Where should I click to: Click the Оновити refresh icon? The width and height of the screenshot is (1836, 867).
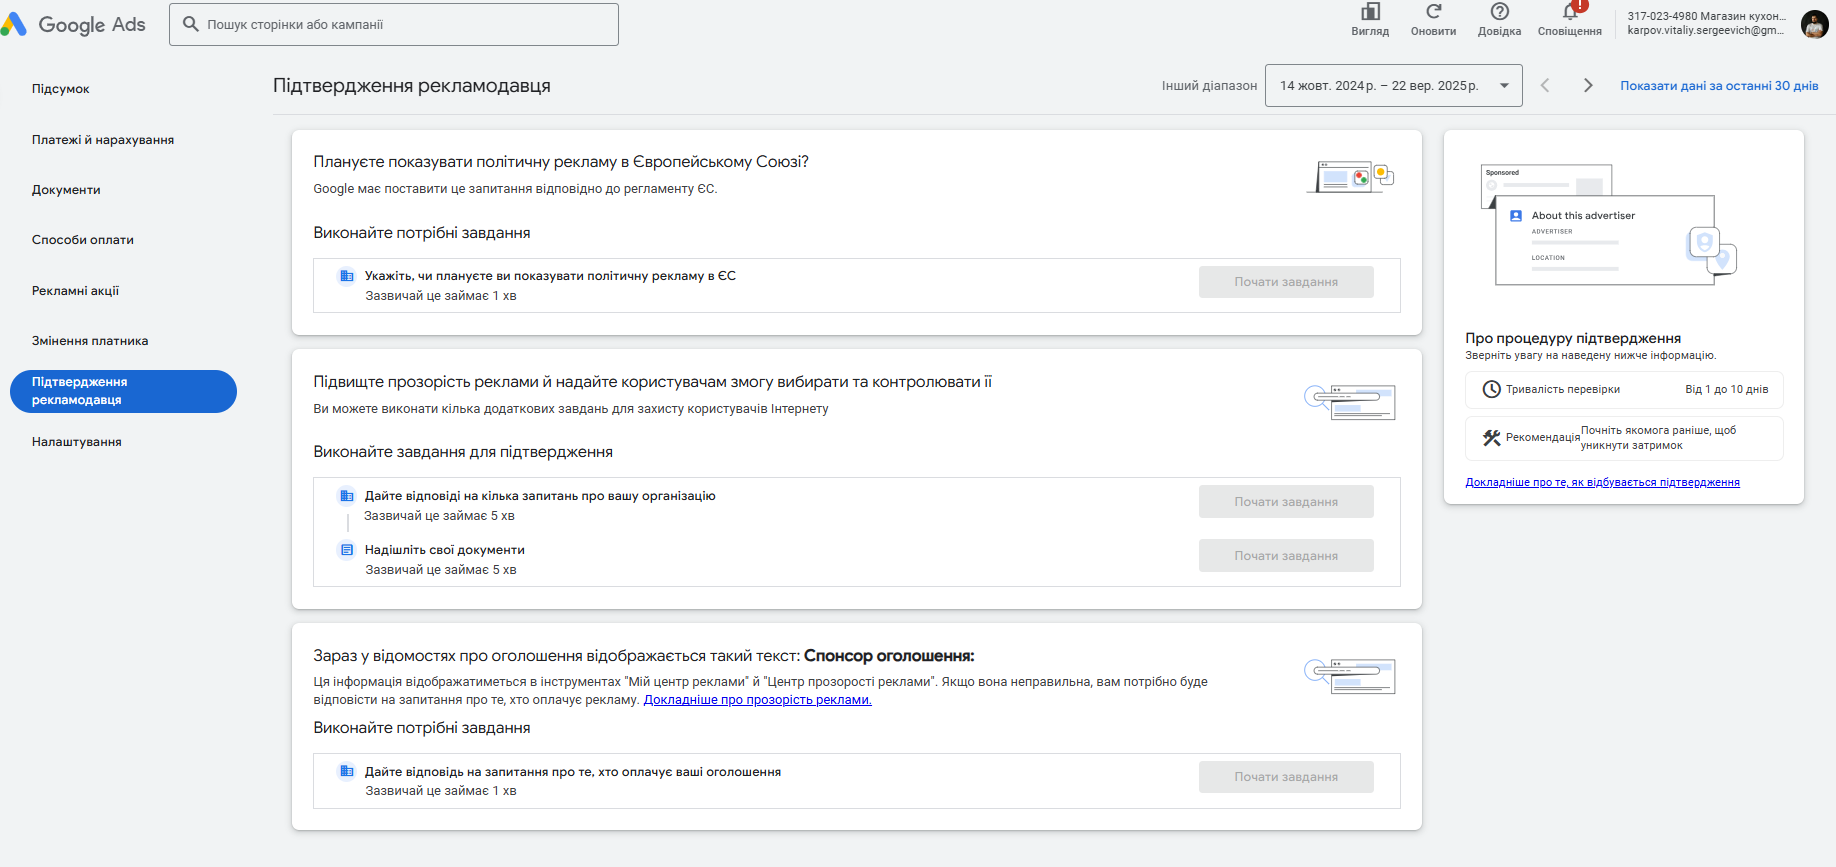click(1433, 12)
